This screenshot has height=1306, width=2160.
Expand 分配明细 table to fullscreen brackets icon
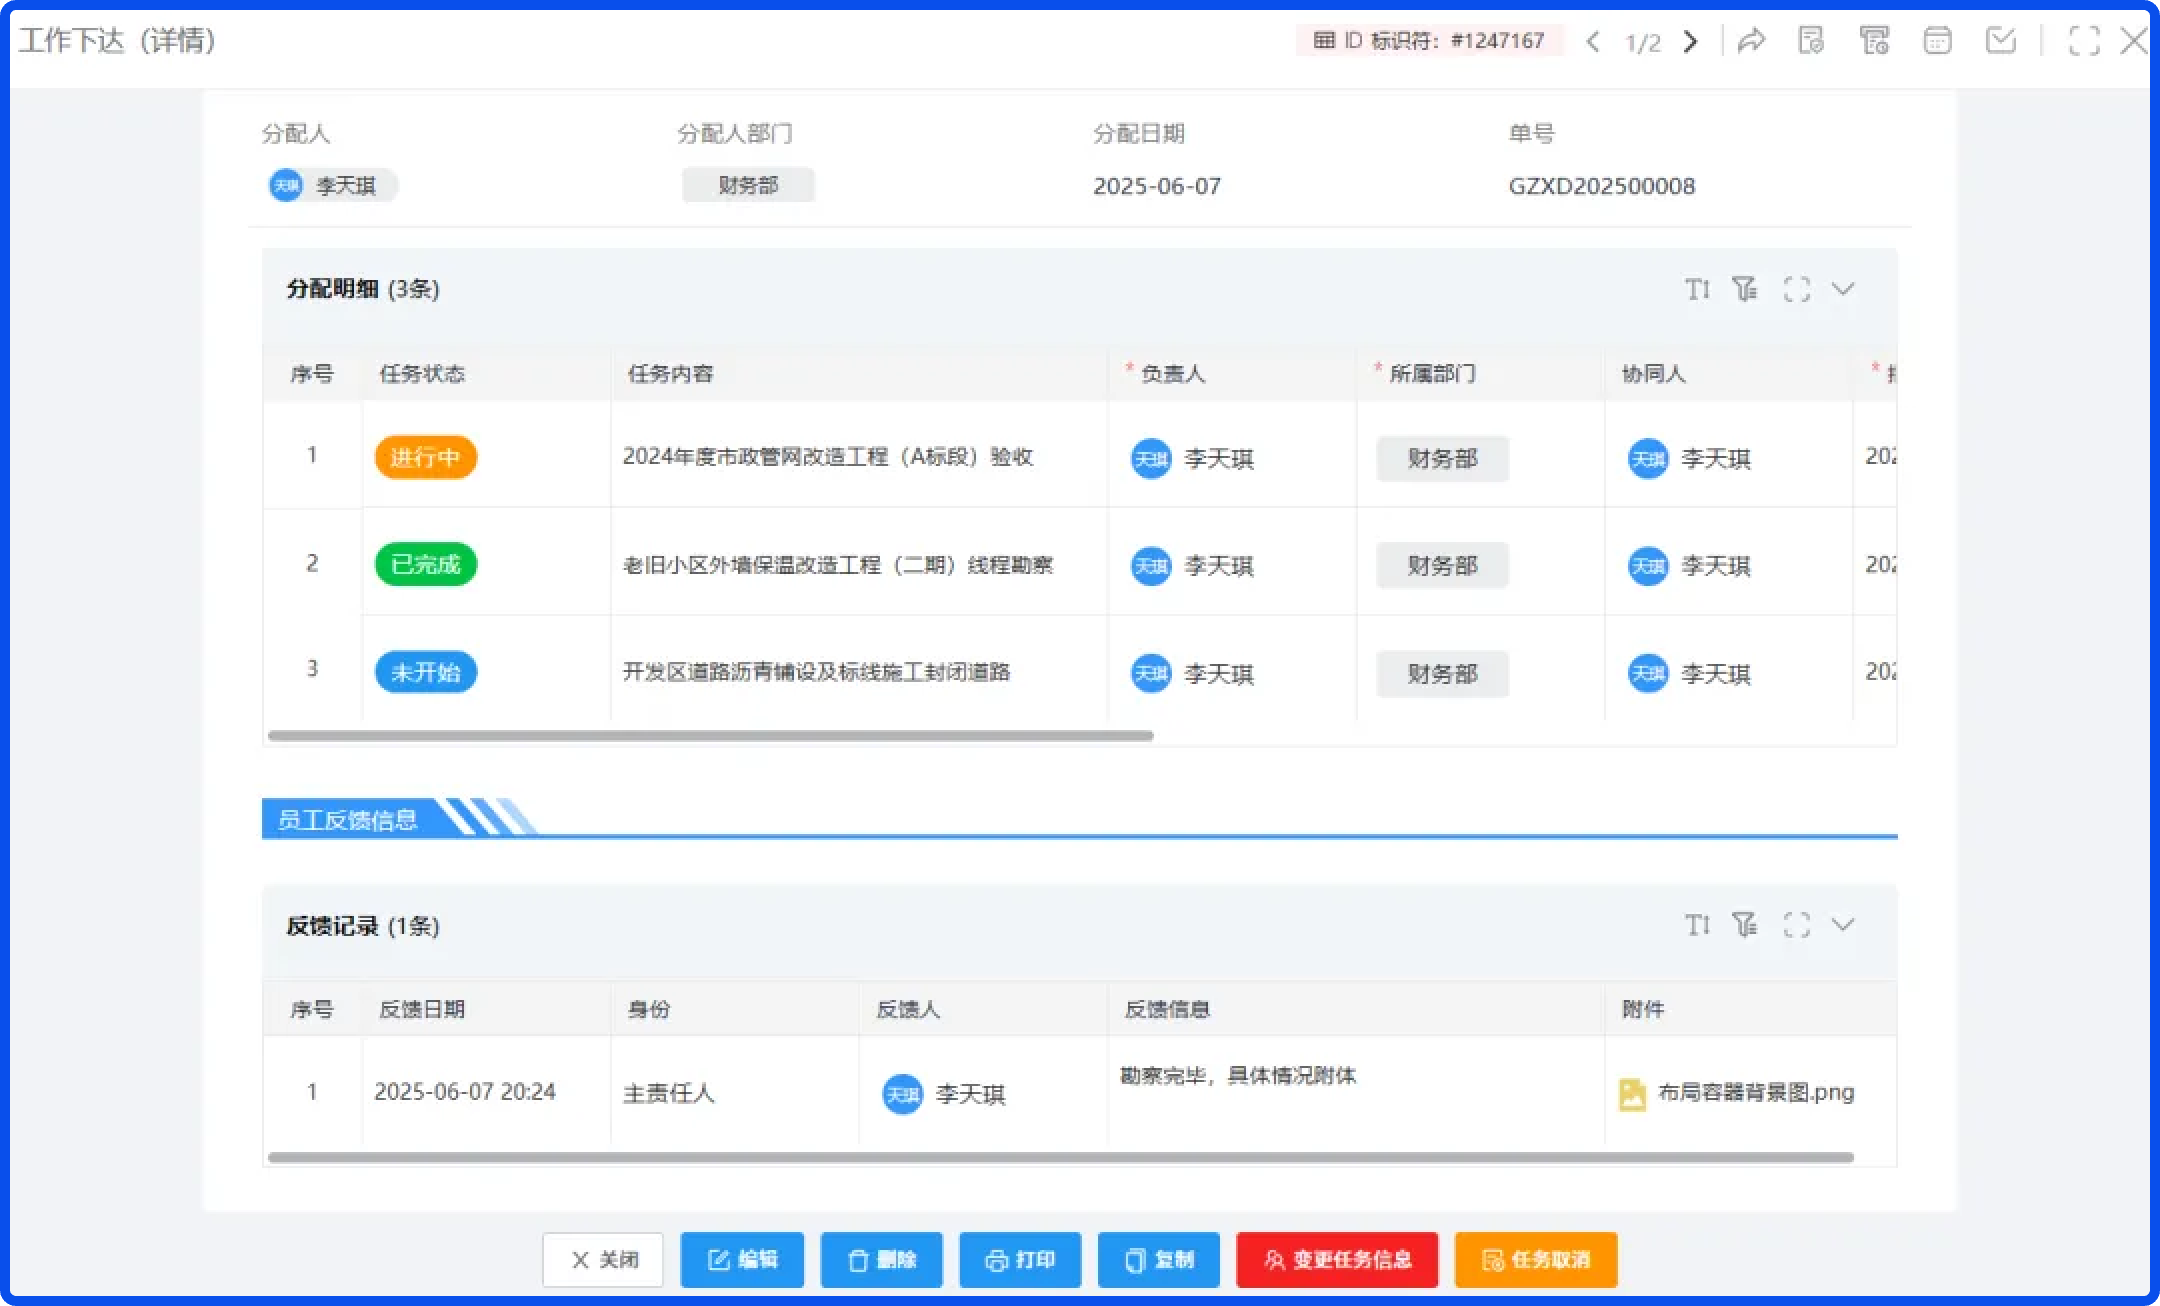pyautogui.click(x=1796, y=289)
